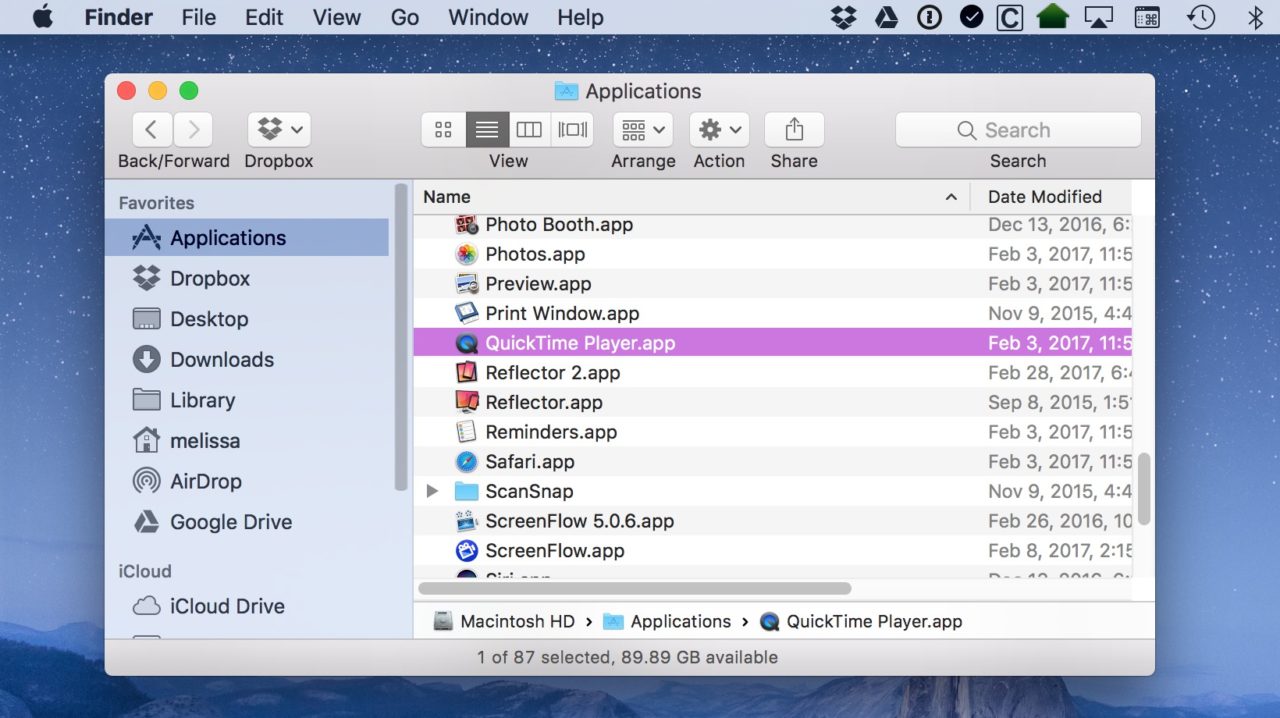Open Macintosh HD from the breadcrumb path
The image size is (1280, 718).
coord(516,621)
